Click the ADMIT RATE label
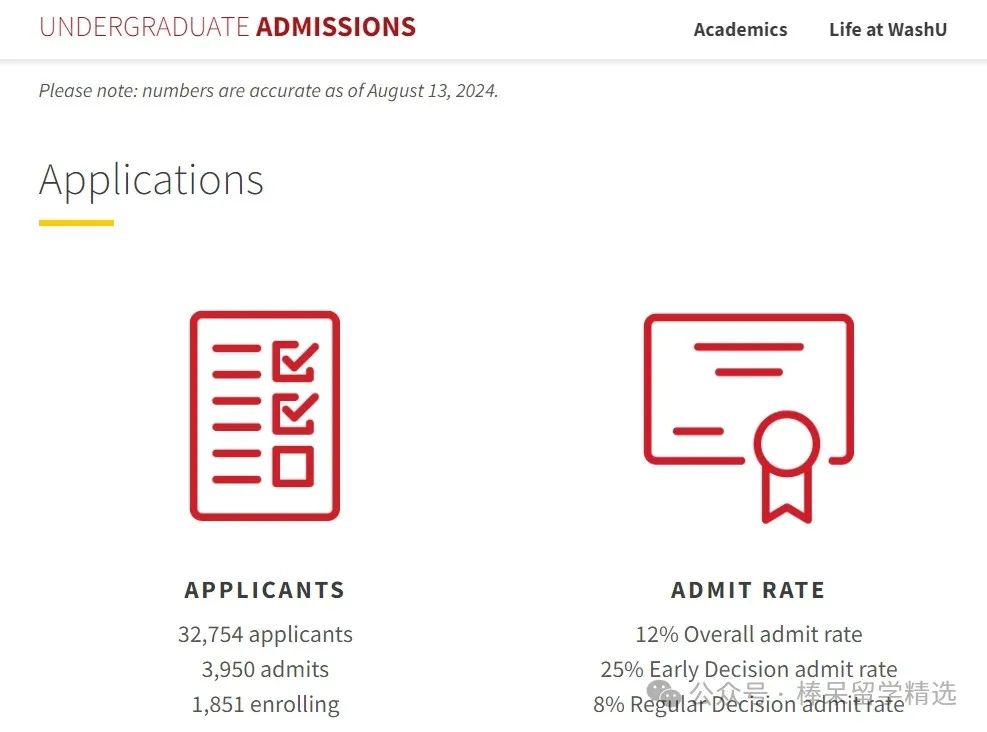987x732 pixels. pyautogui.click(x=748, y=590)
